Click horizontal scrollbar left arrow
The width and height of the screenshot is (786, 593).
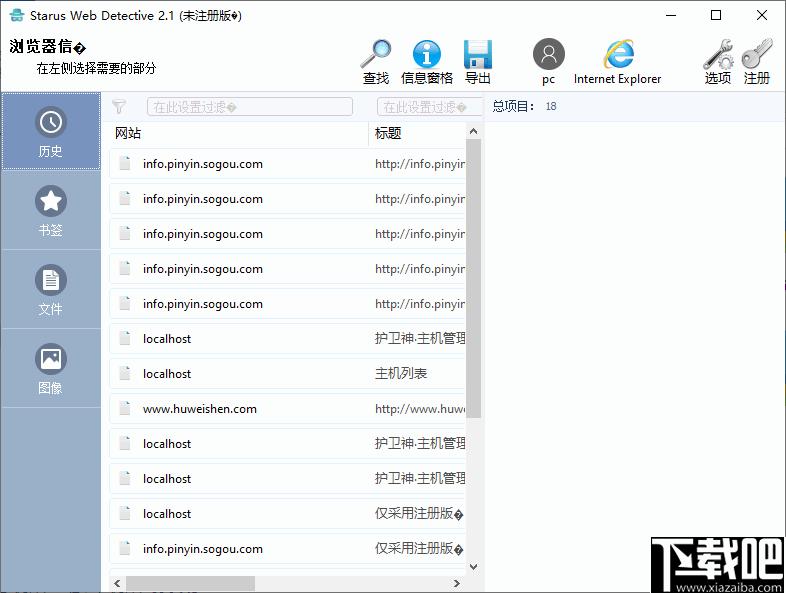click(x=117, y=583)
